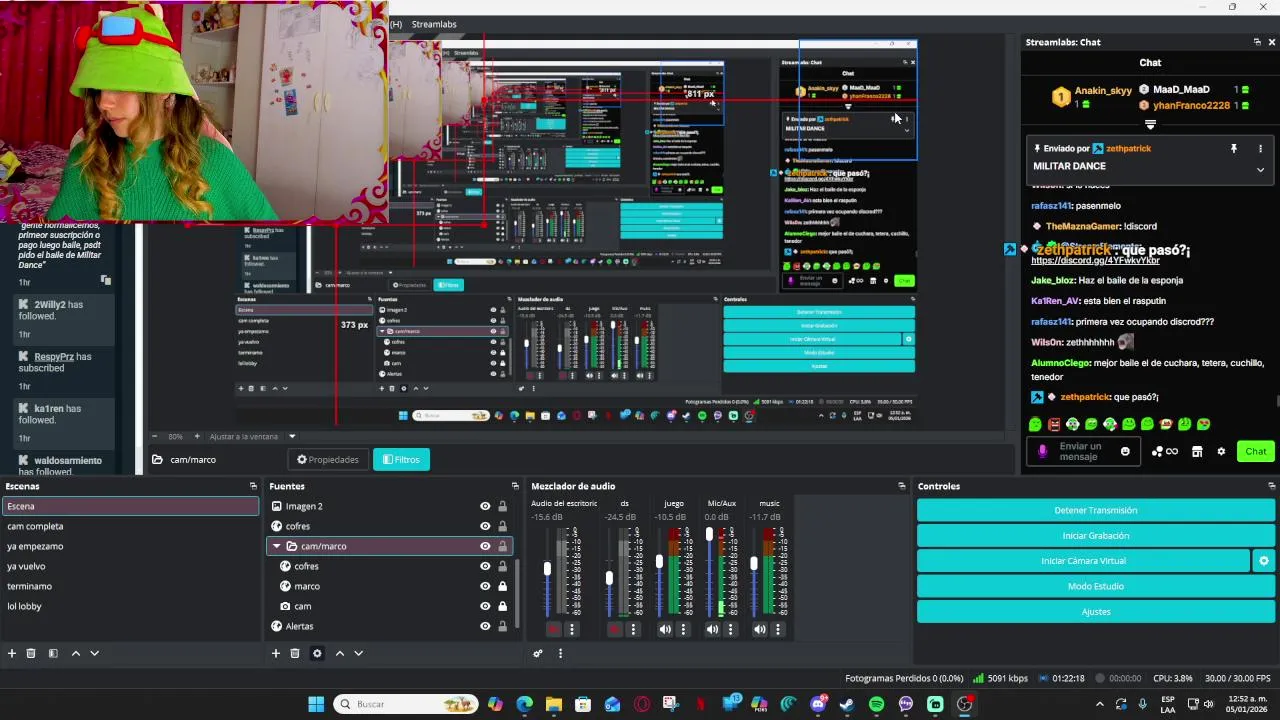1280x720 pixels.
Task: Switch to lol lobby scene
Action: (x=130, y=606)
